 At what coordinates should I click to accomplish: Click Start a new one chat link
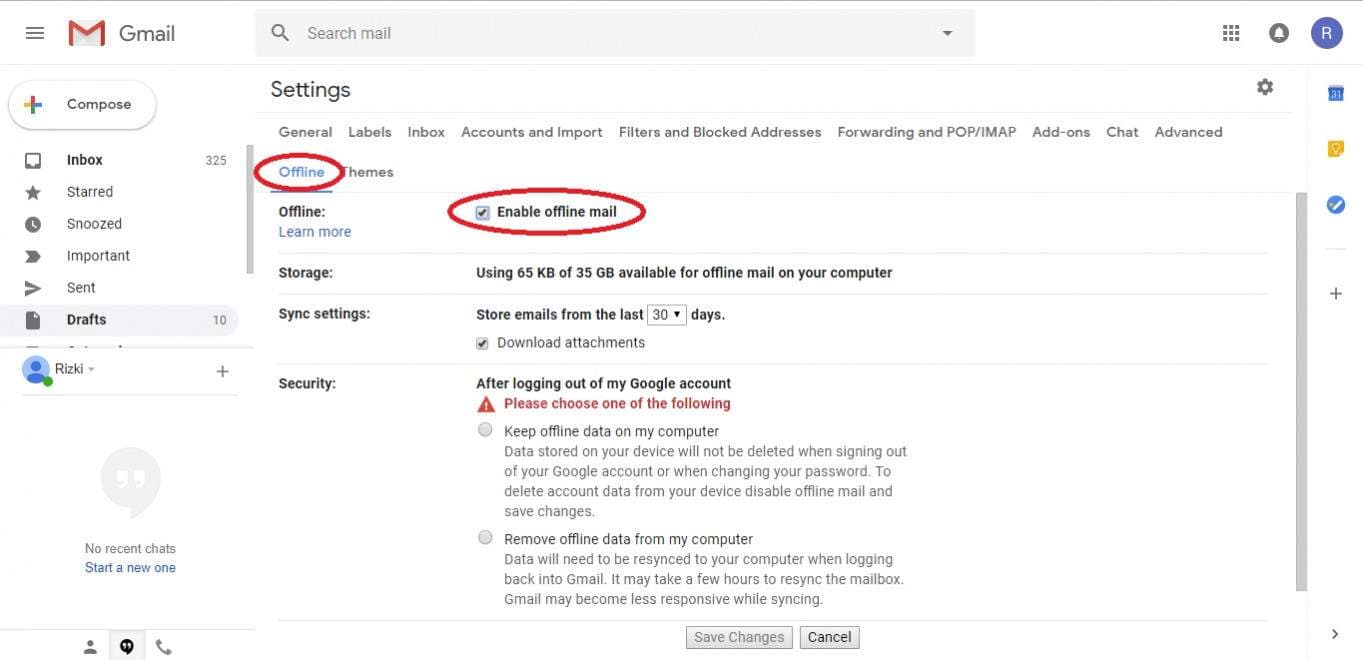(130, 568)
